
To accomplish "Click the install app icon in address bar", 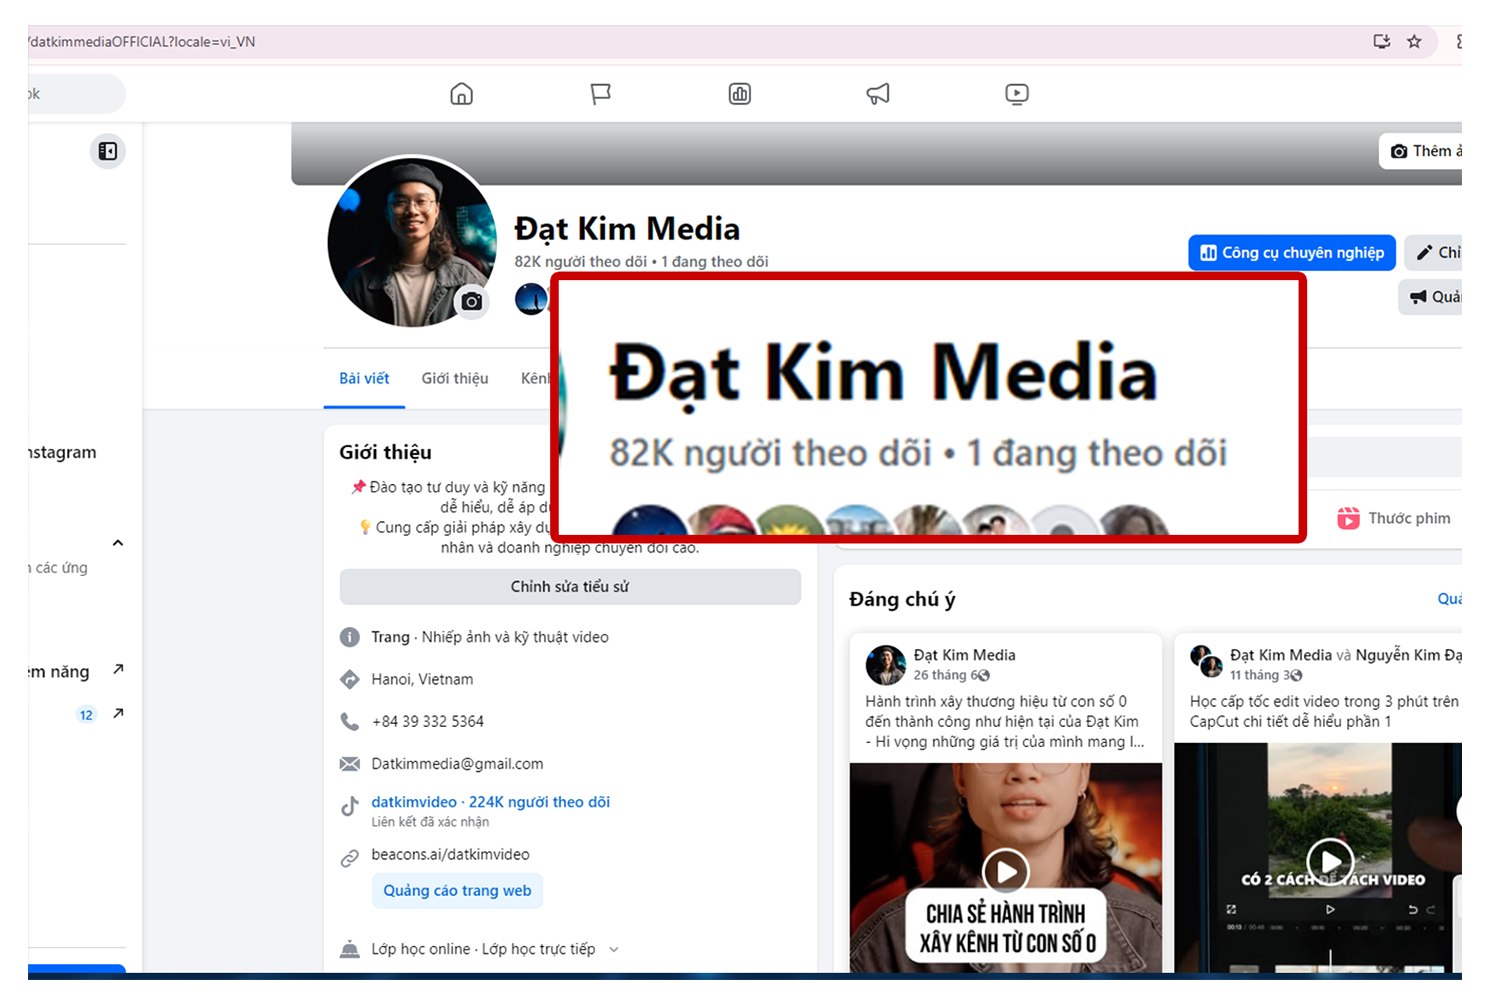I will 1382,42.
